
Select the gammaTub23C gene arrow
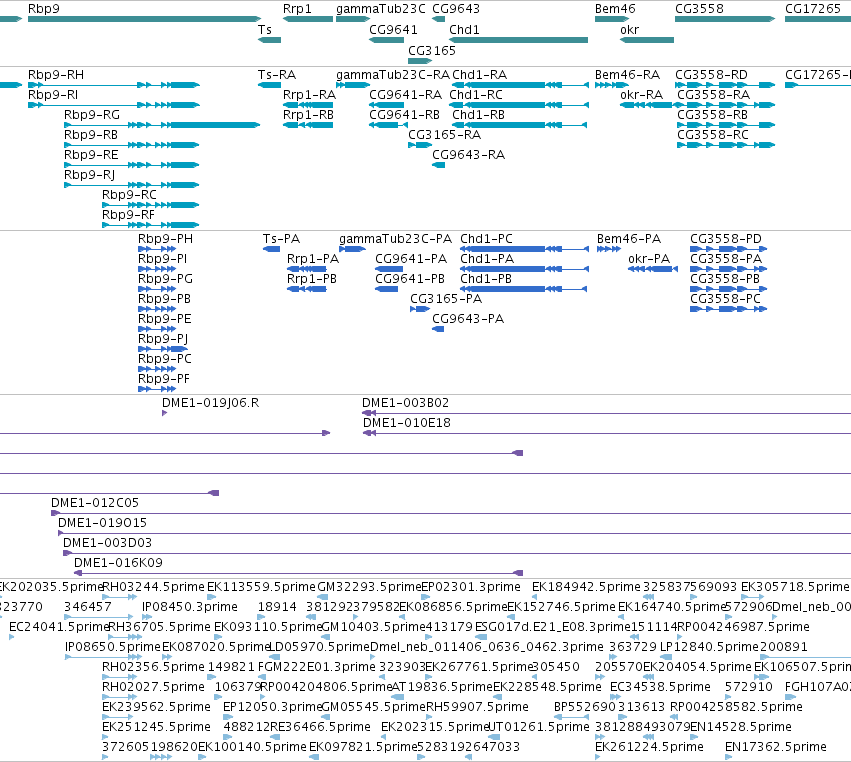(353, 19)
